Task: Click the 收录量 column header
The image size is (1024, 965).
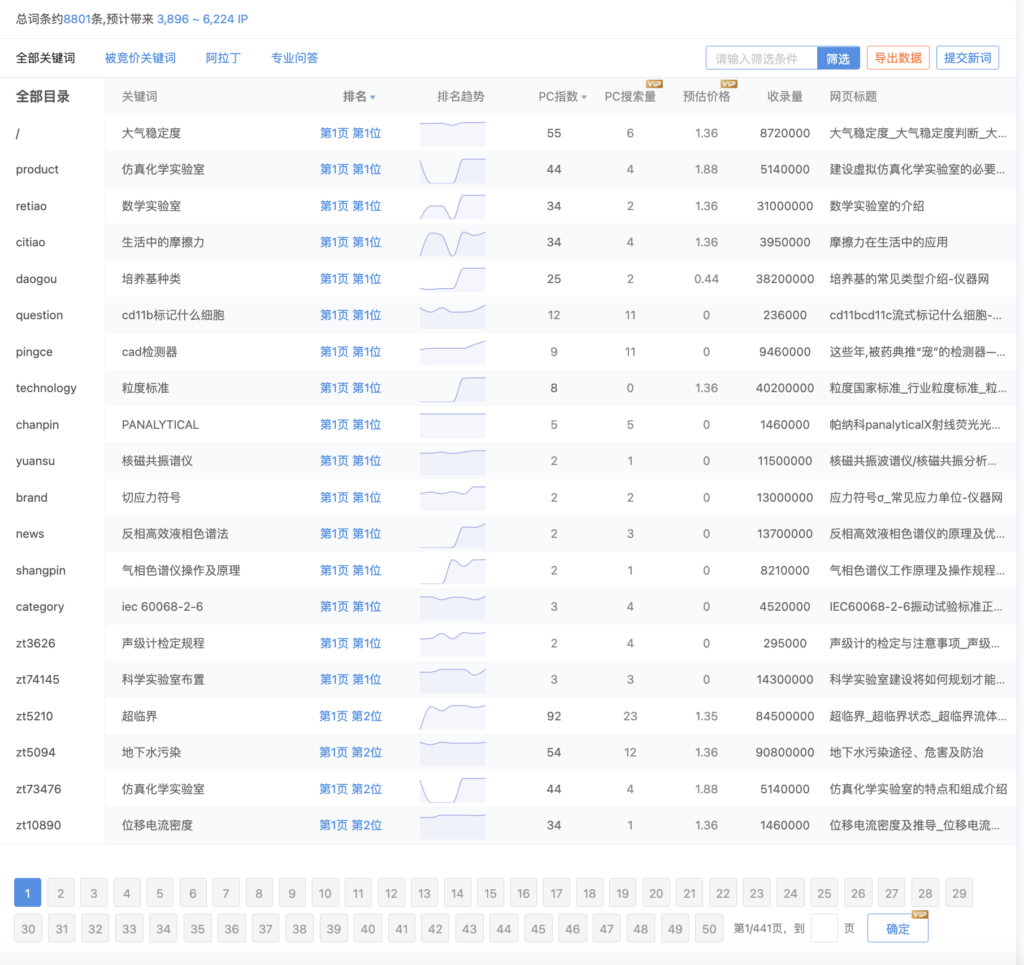Action: [x=784, y=97]
